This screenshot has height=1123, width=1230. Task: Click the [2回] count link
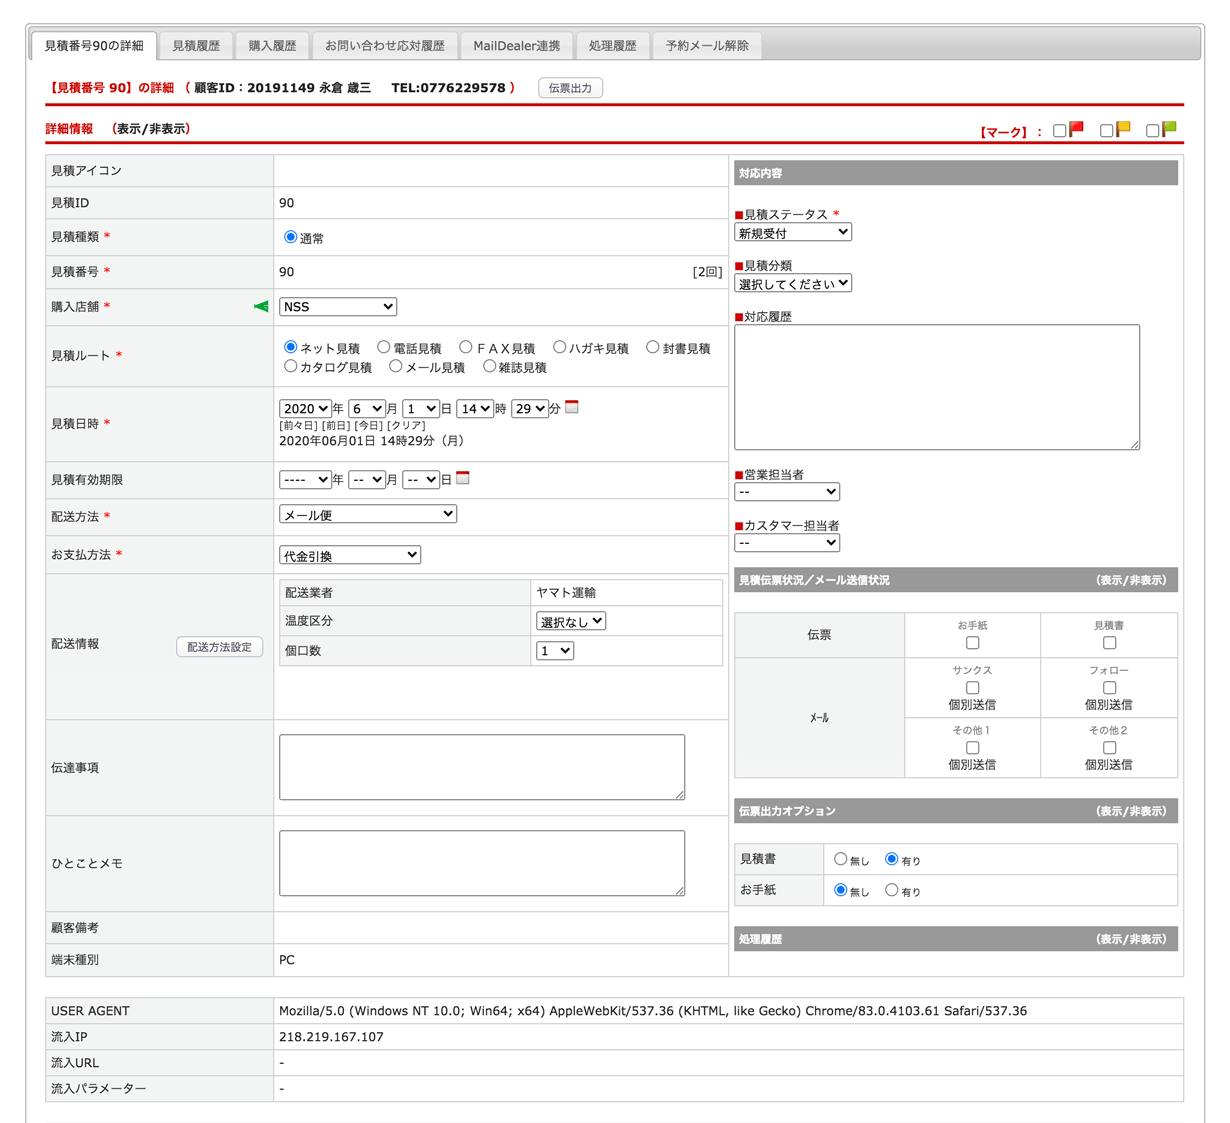707,272
